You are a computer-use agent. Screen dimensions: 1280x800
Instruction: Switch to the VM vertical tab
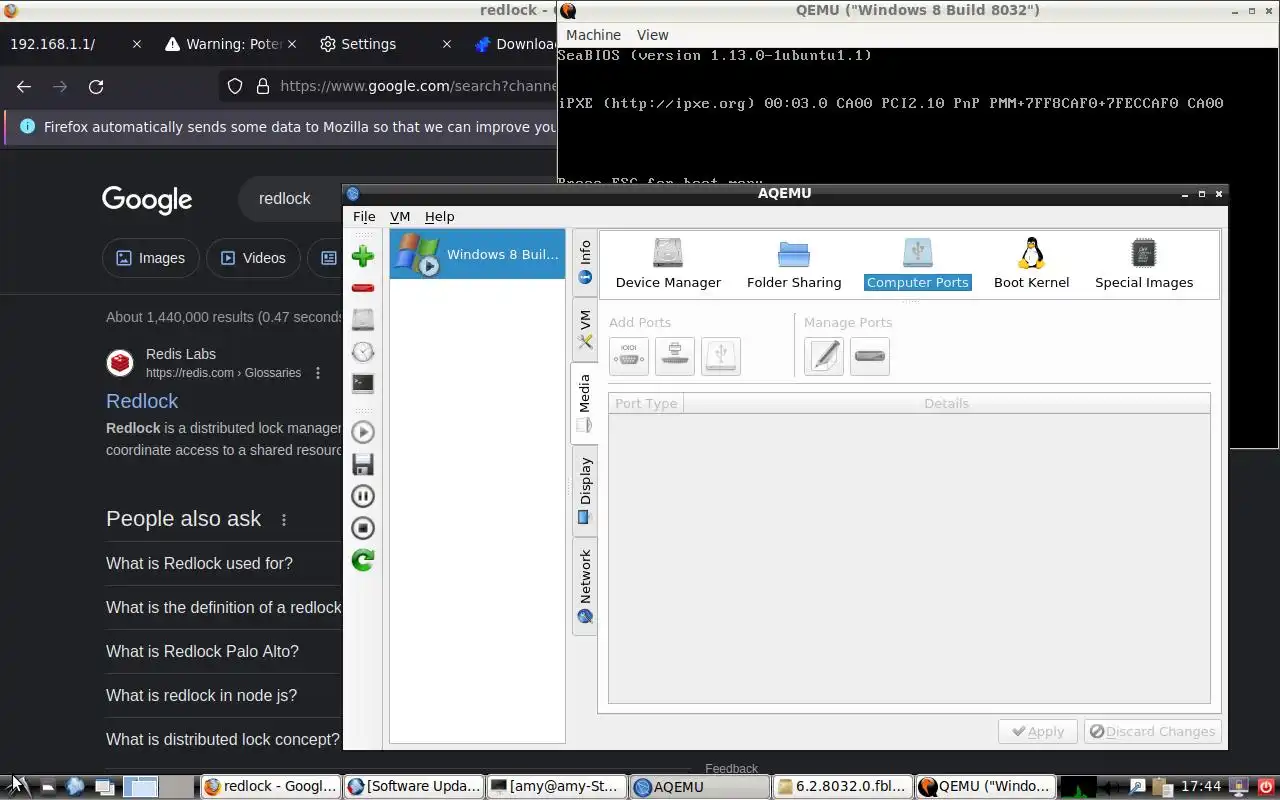[585, 330]
